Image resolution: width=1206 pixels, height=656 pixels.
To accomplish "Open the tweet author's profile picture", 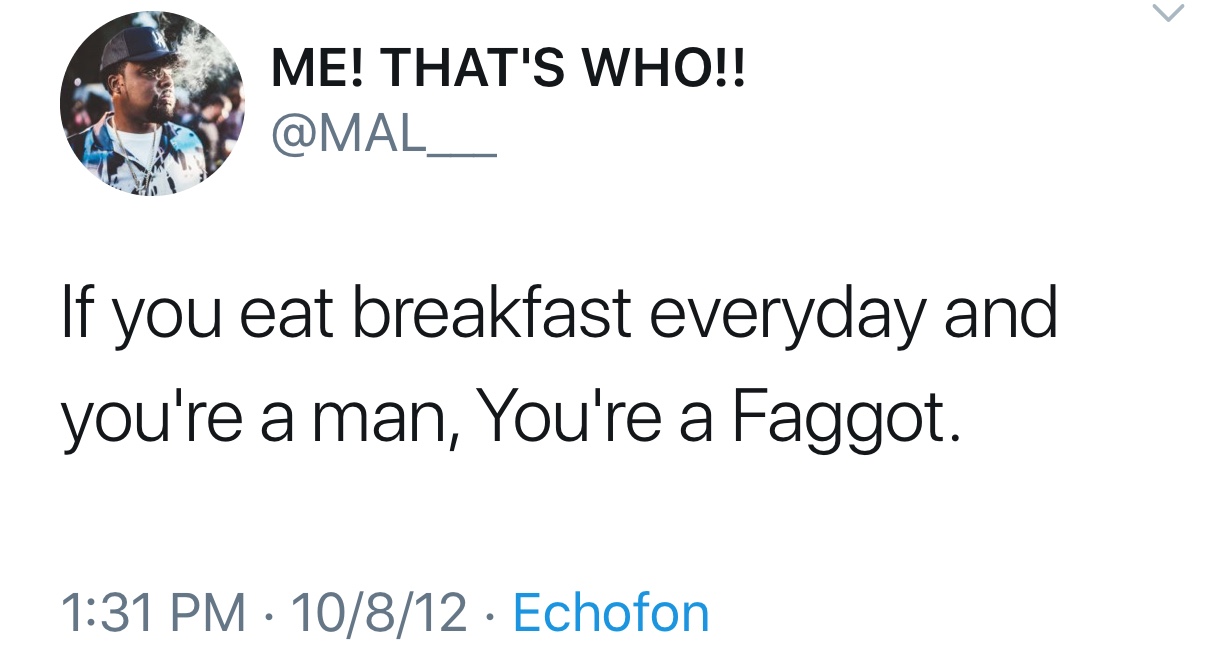I will click(151, 104).
